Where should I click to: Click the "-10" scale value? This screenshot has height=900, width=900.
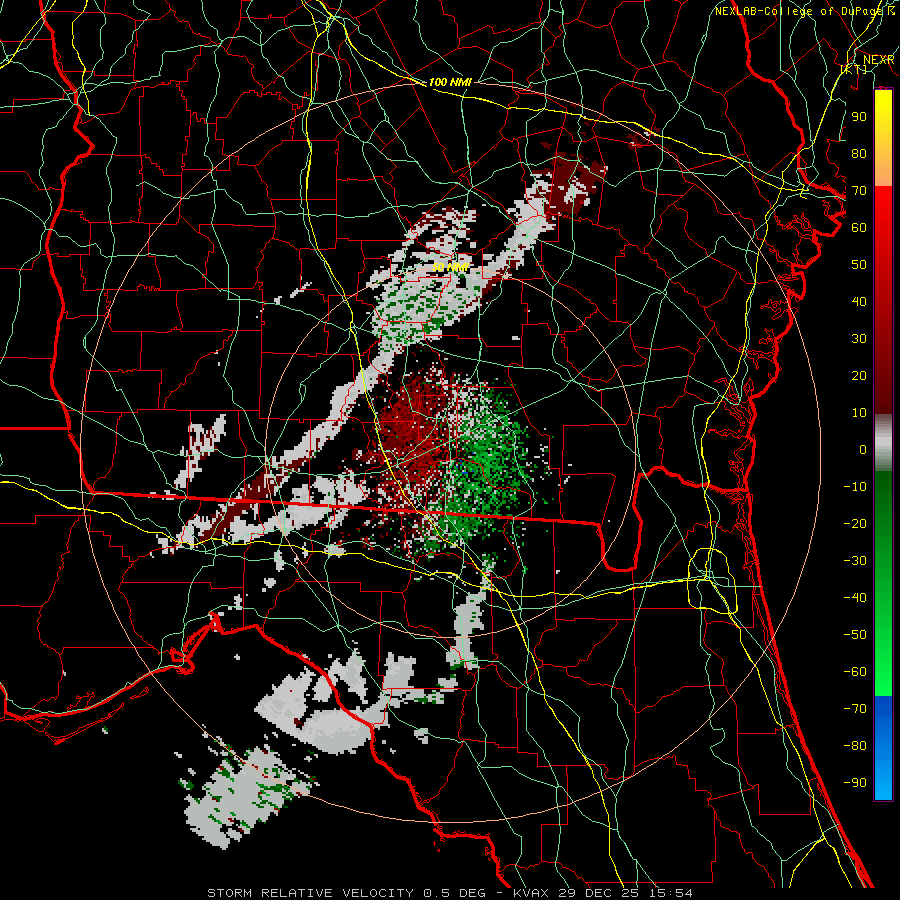(855, 487)
